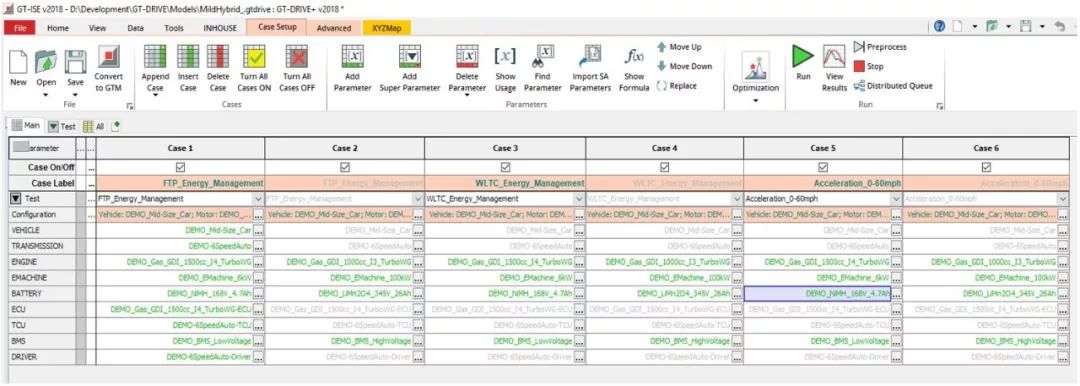Open the INHOUSE ribbon tab
The image size is (1080, 386).
click(x=220, y=28)
